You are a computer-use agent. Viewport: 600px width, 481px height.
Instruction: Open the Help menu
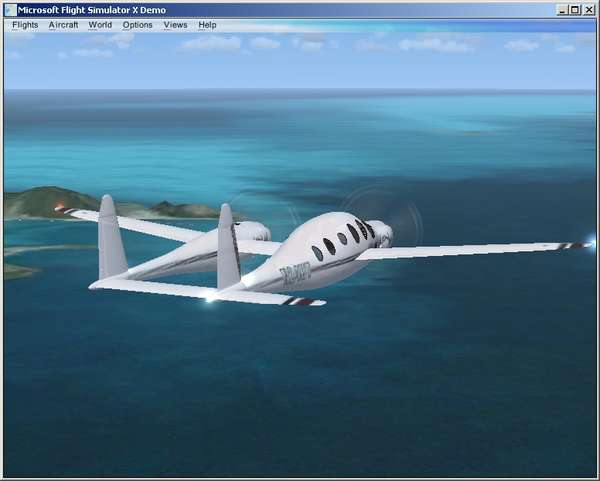pos(207,25)
